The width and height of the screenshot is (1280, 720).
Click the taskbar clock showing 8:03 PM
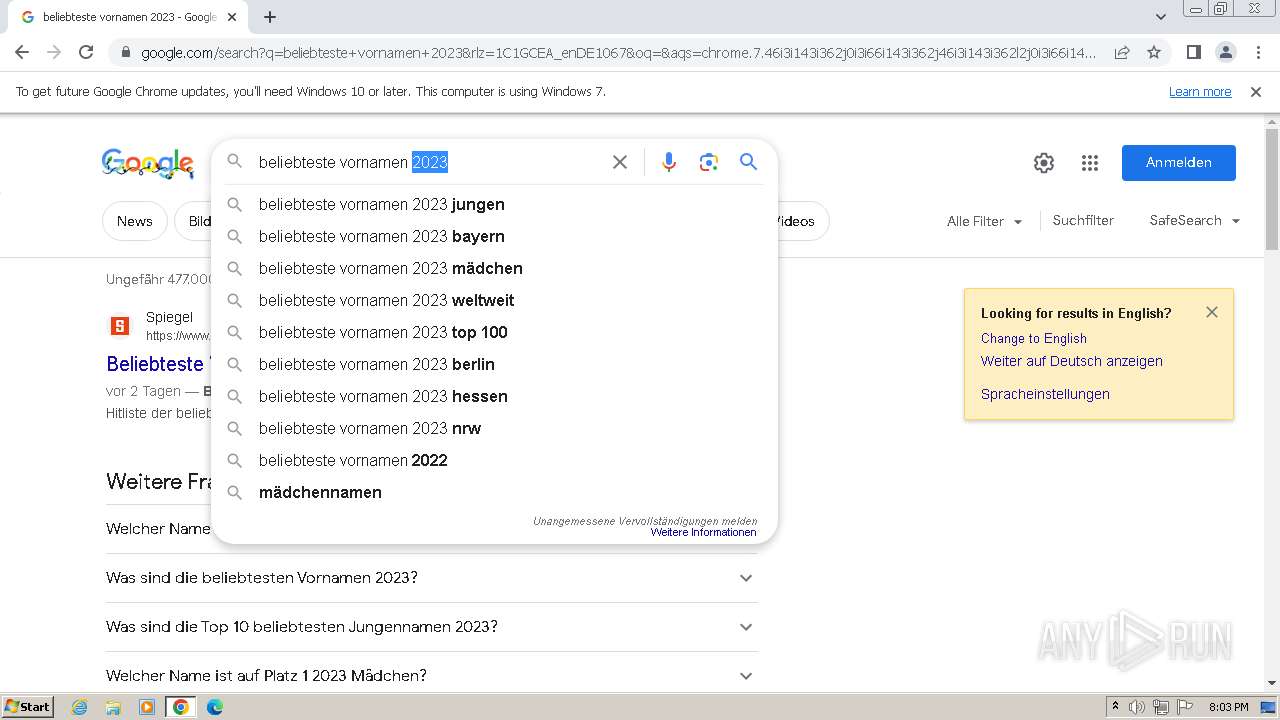point(1228,707)
